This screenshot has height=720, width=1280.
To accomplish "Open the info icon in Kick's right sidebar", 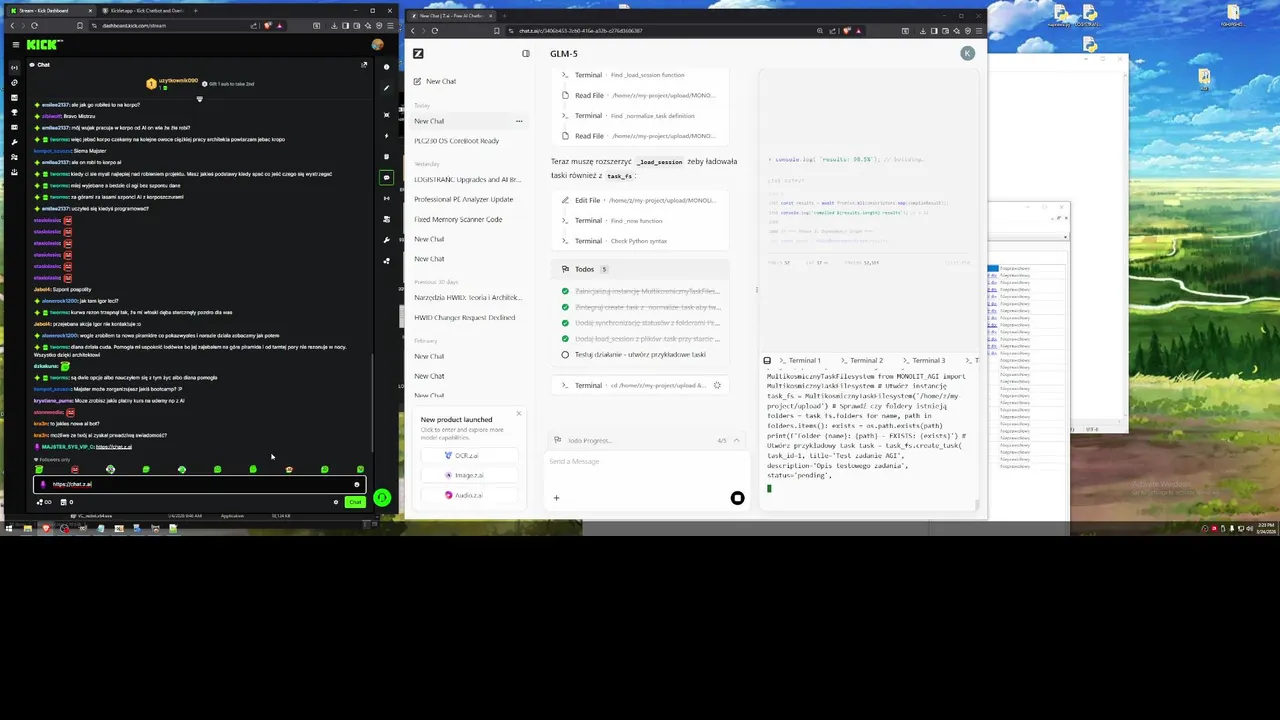I will point(386,66).
